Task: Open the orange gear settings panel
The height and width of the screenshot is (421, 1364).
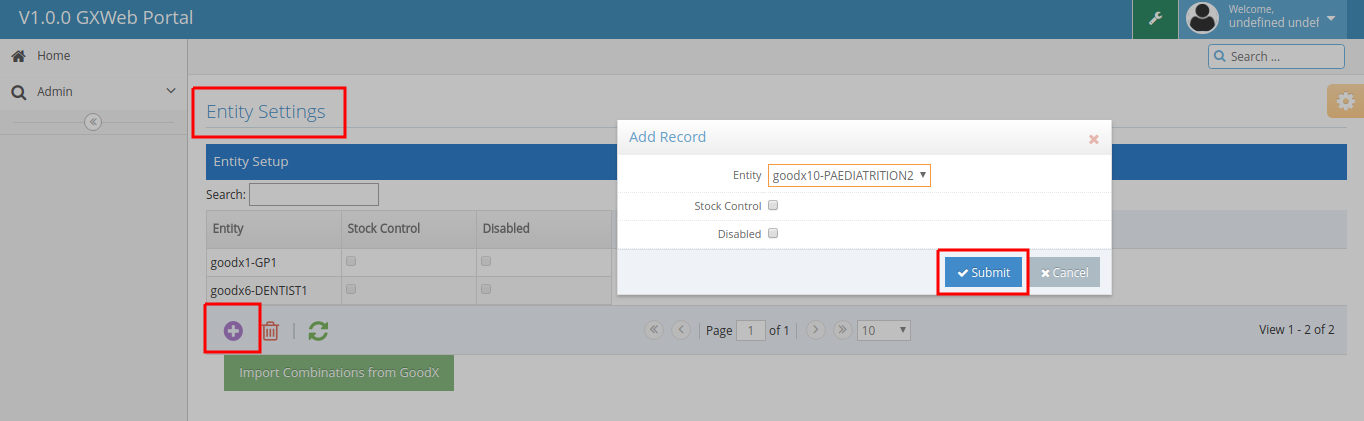Action: (x=1345, y=101)
